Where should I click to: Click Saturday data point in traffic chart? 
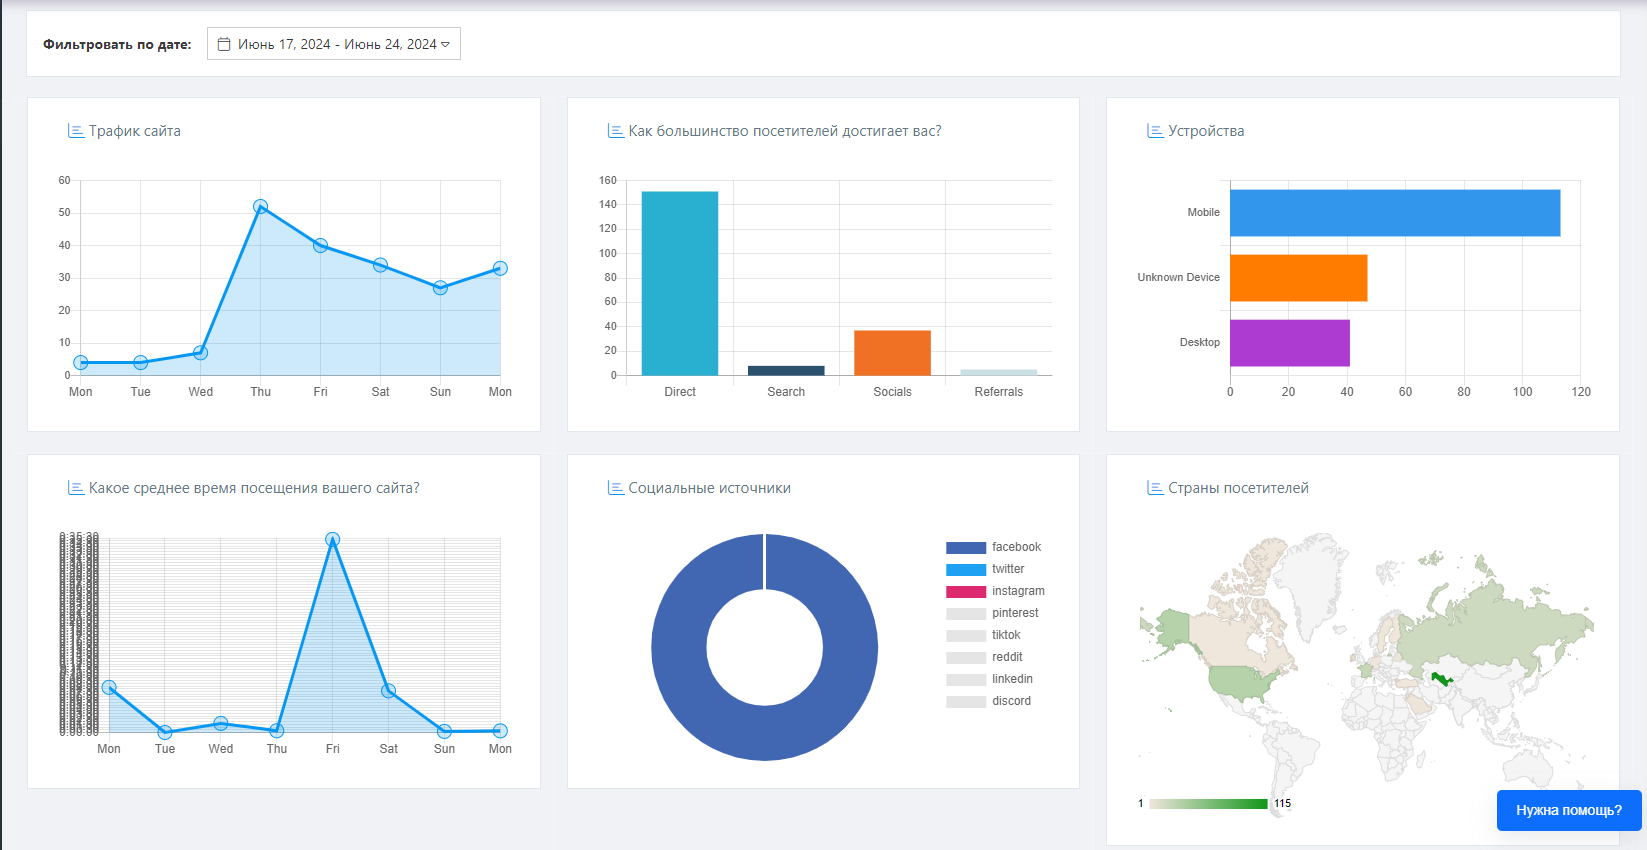(x=380, y=265)
